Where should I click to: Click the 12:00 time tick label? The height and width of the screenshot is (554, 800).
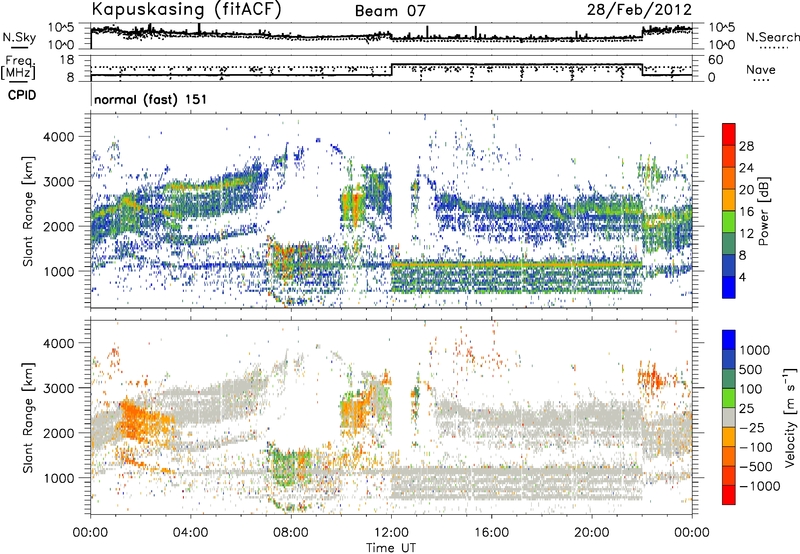tap(391, 533)
